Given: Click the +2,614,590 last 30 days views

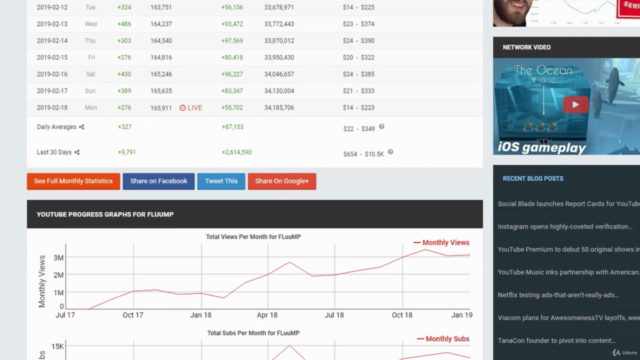Looking at the screenshot, I should [237, 152].
